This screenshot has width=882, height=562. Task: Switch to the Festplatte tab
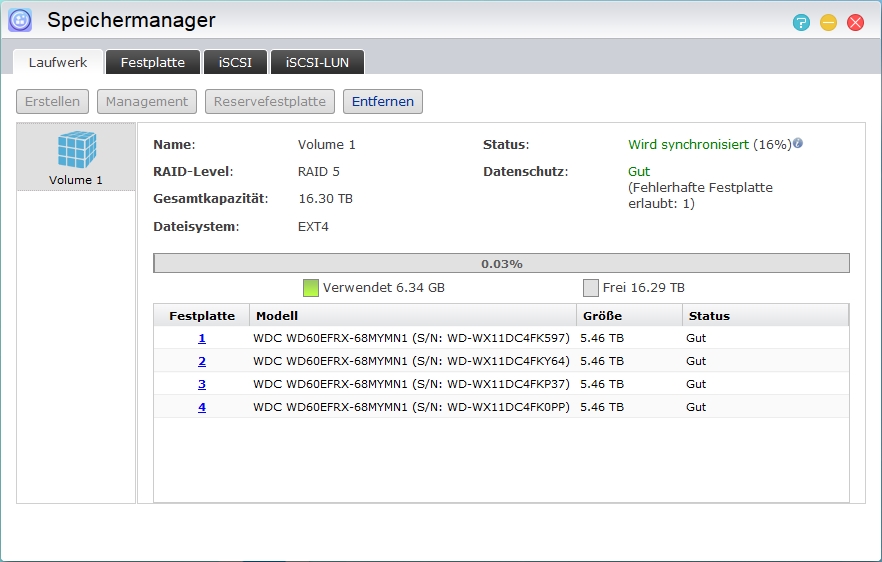pos(153,62)
